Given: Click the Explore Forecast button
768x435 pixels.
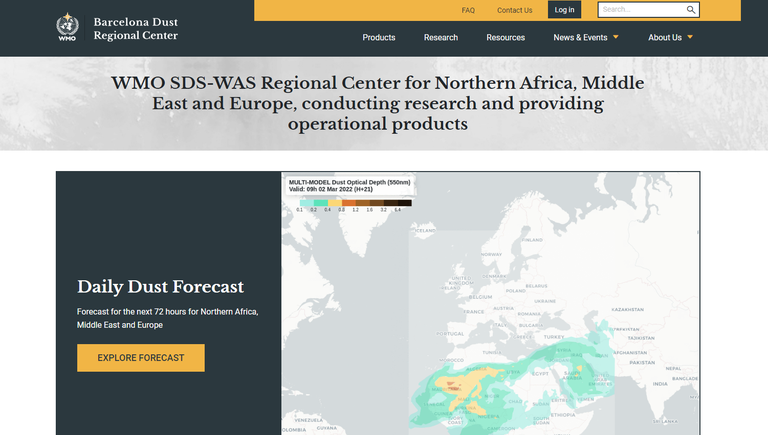Looking at the screenshot, I should tap(141, 358).
